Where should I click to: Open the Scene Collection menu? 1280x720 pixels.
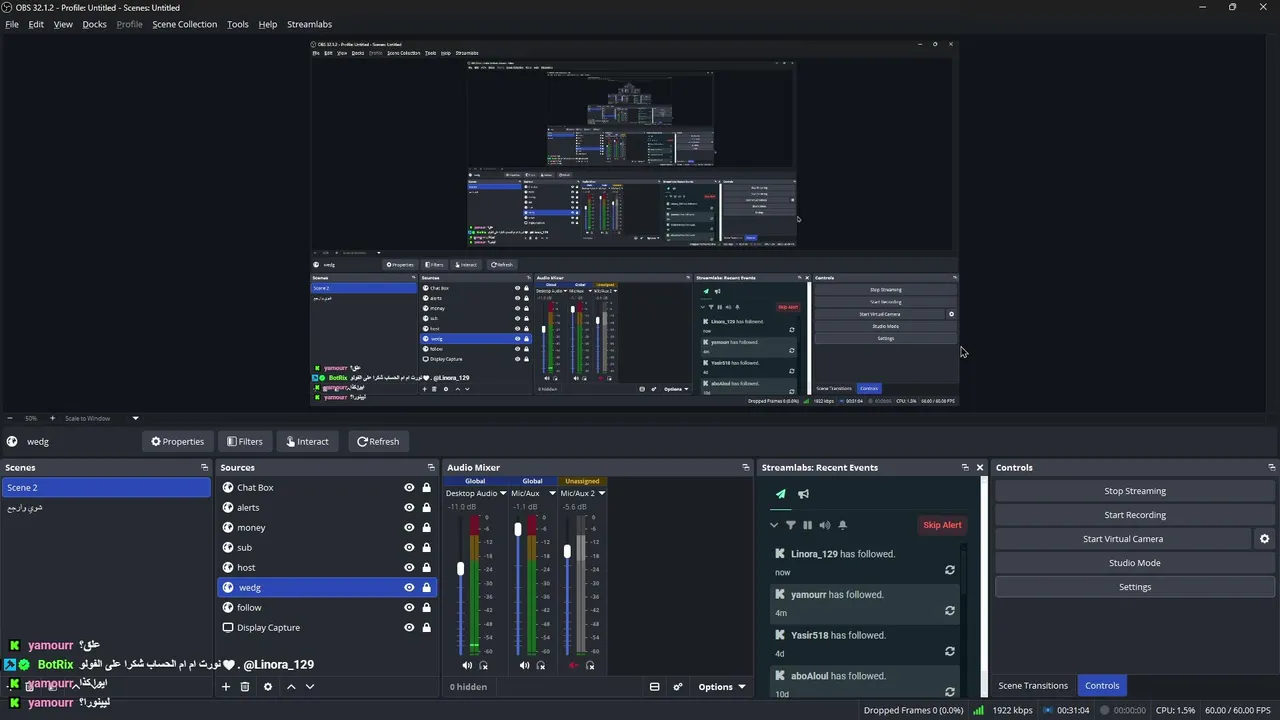coord(184,24)
